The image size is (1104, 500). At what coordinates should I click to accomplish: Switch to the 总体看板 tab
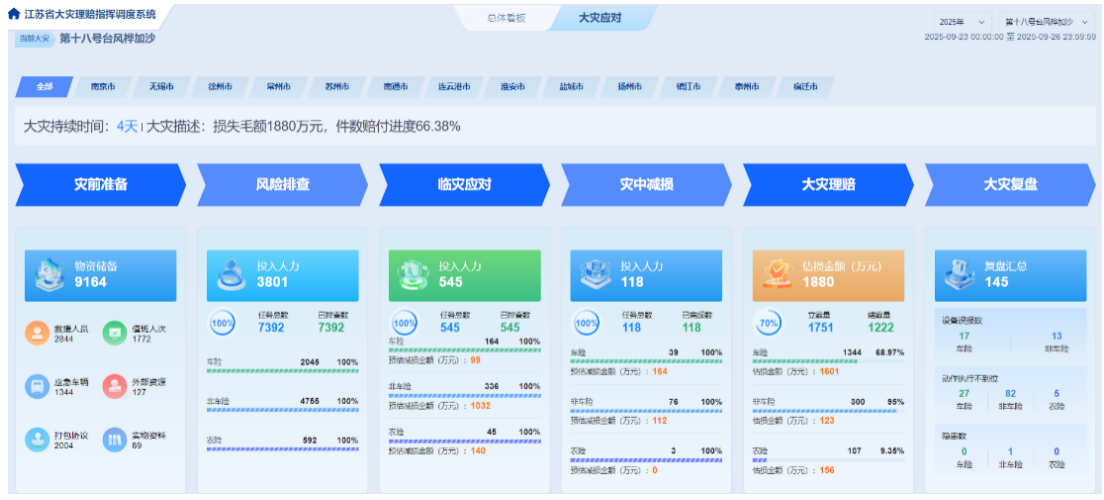(x=506, y=18)
